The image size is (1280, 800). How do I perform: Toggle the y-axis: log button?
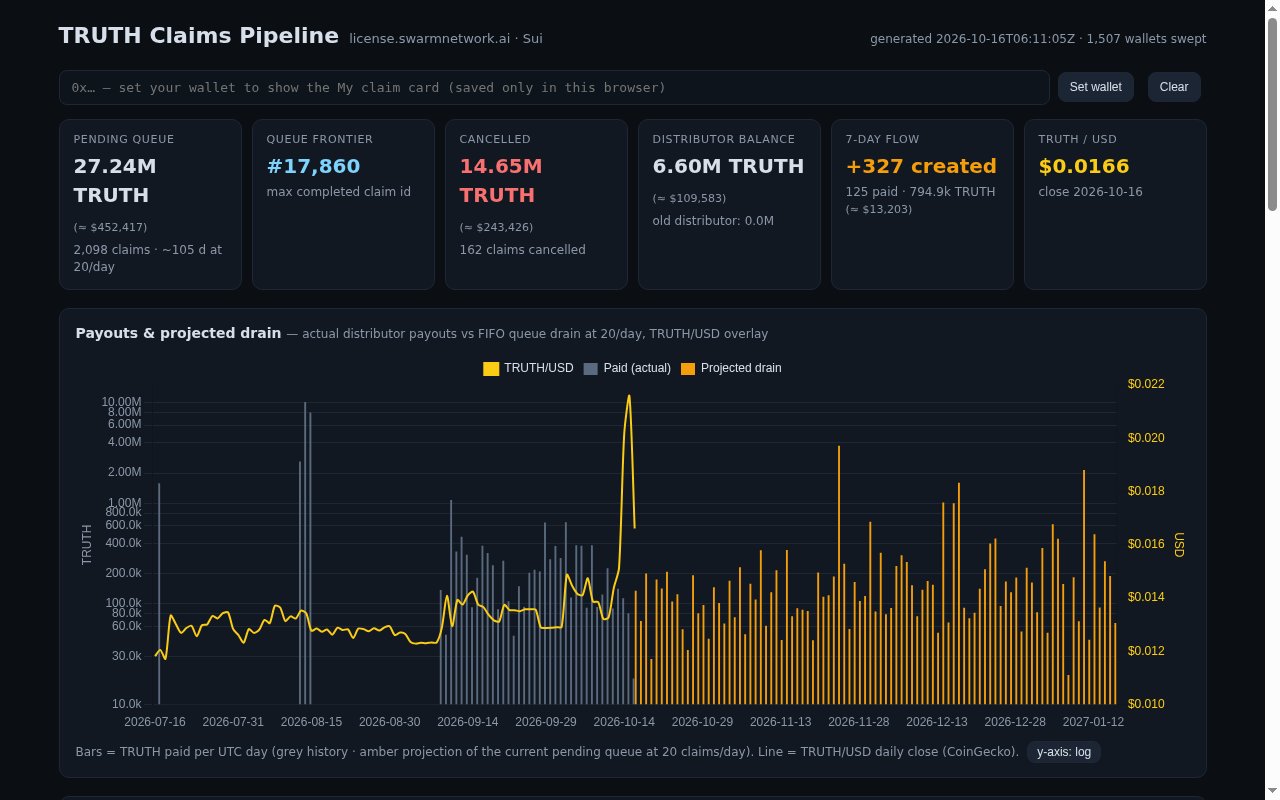coord(1064,752)
